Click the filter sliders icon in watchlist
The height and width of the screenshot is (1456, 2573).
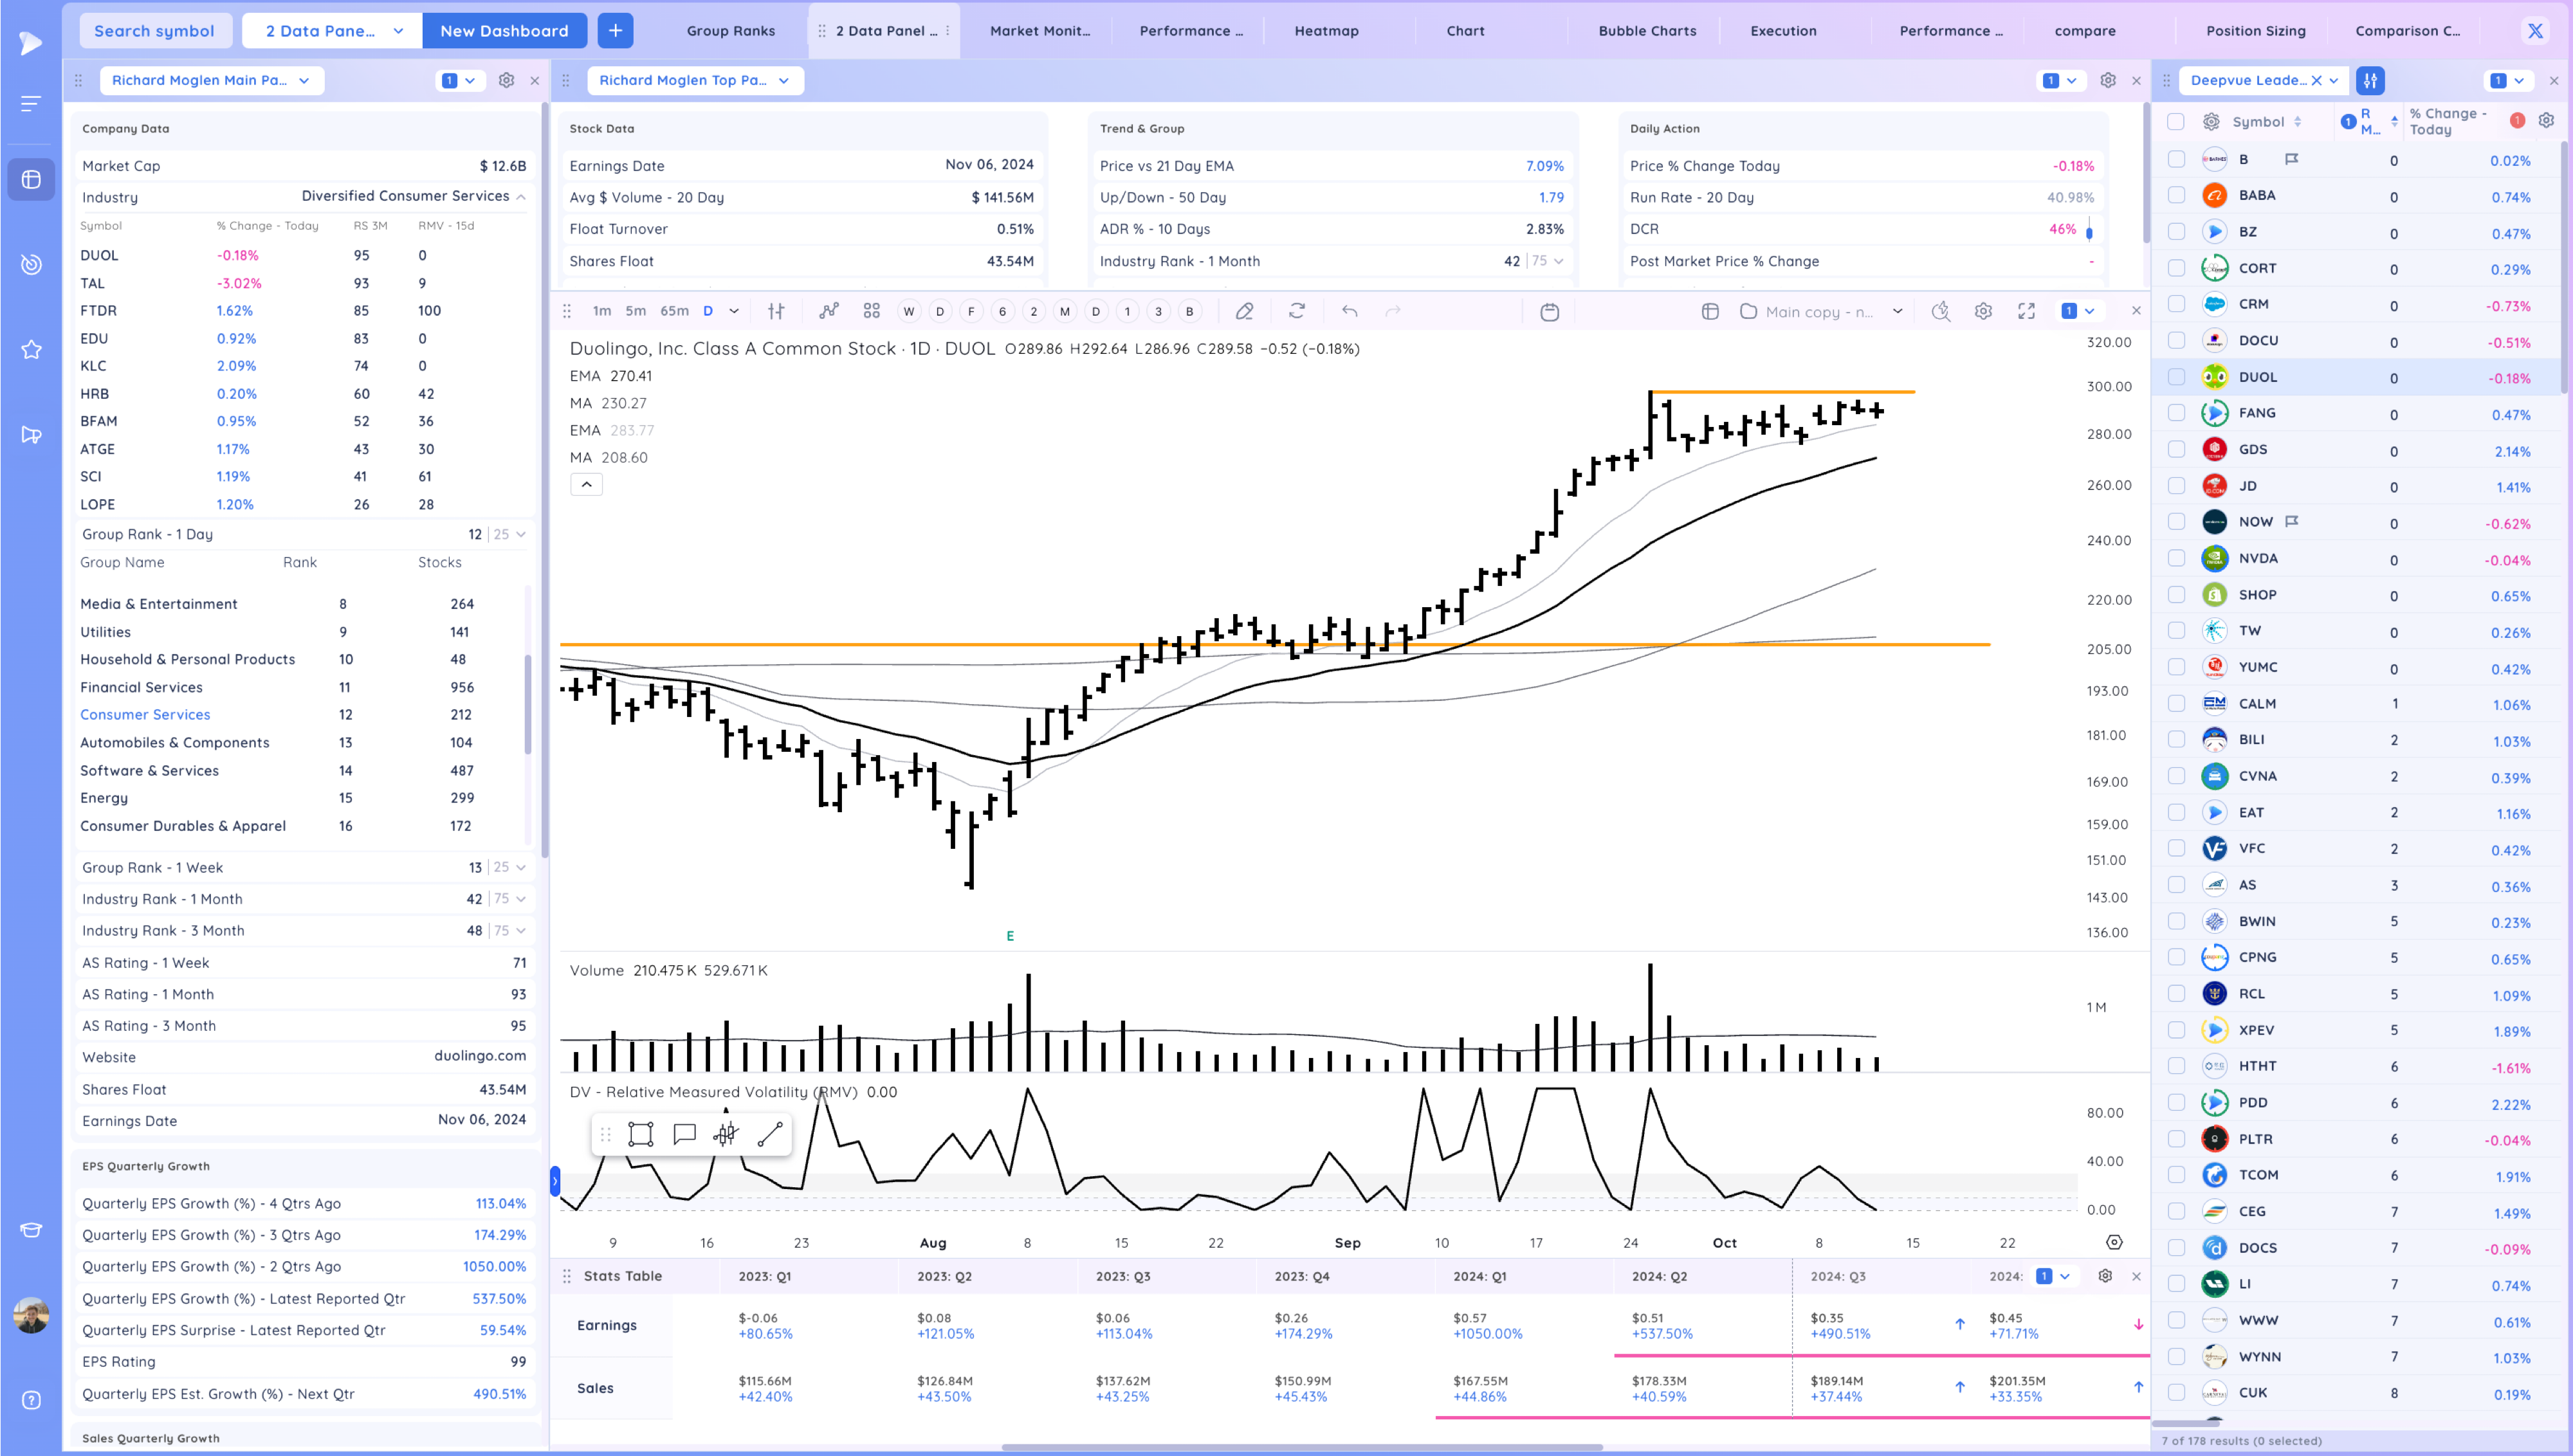click(2370, 80)
